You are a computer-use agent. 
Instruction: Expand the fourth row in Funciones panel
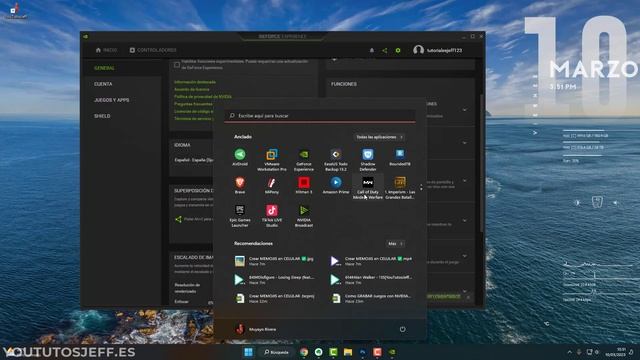point(464,220)
